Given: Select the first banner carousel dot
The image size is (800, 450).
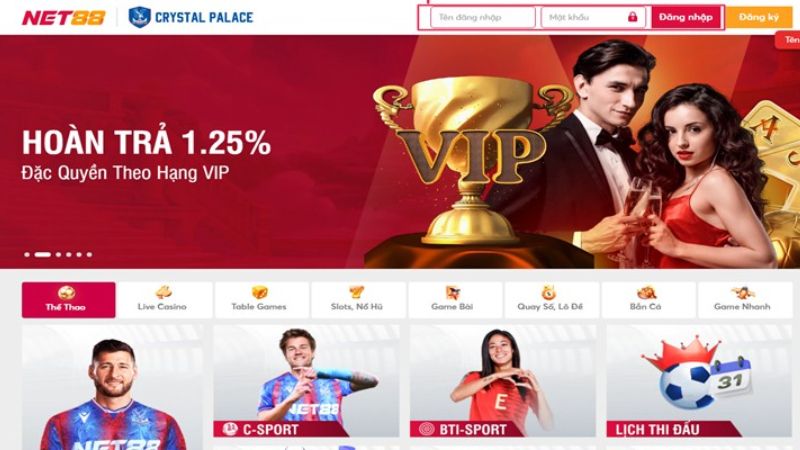Looking at the screenshot, I should pyautogui.click(x=27, y=254).
